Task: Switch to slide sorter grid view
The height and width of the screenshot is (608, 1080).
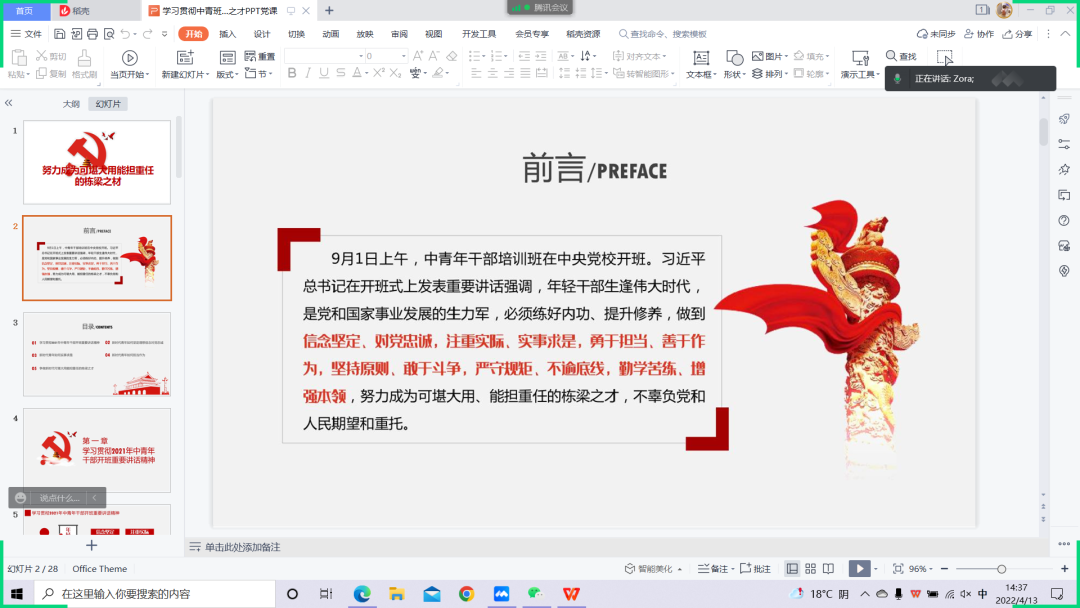Action: click(809, 568)
